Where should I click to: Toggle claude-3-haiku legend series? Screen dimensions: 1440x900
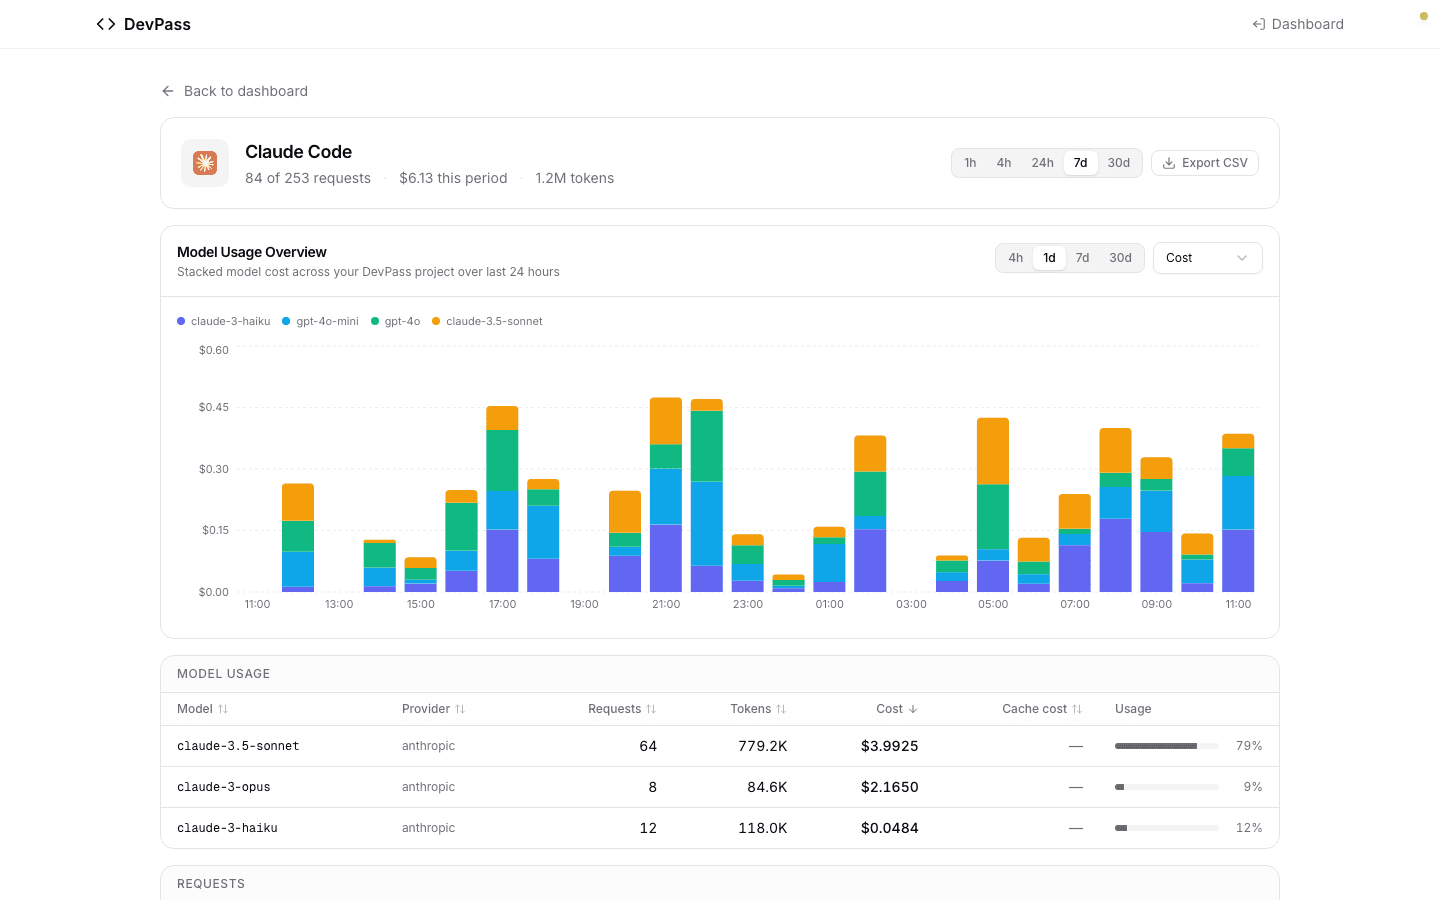click(224, 321)
